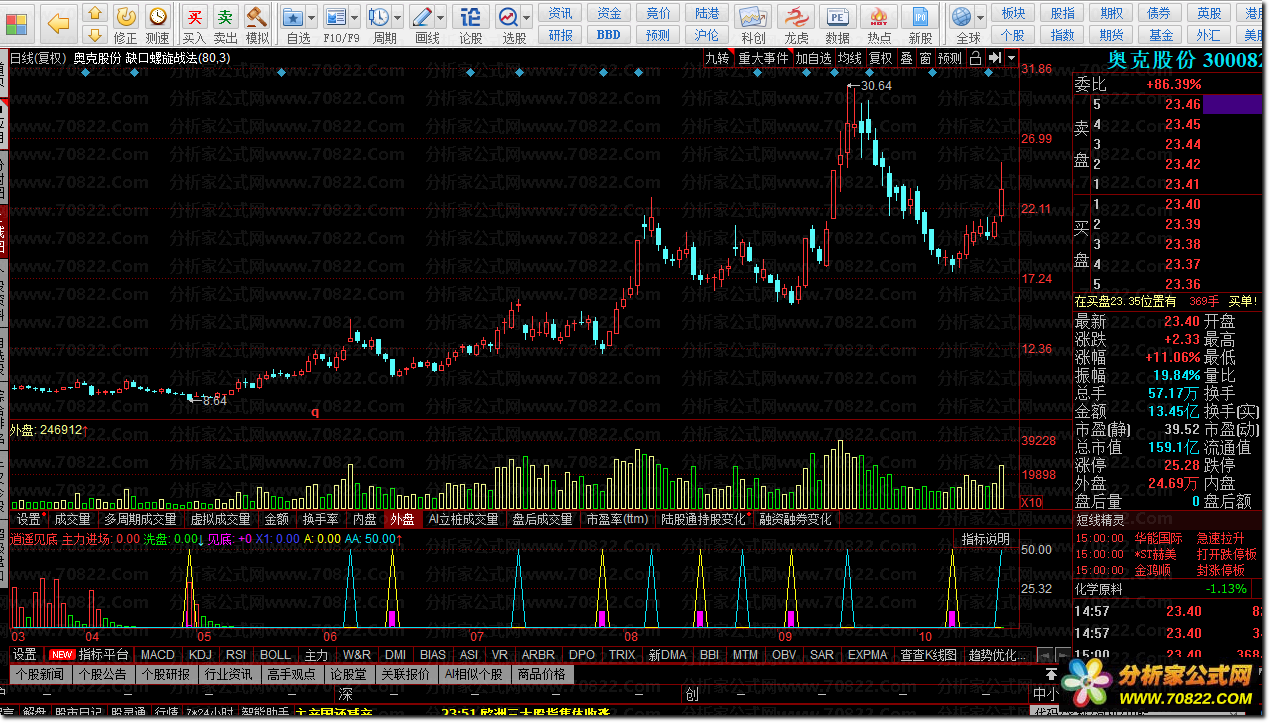1271x723 pixels.
Task: Open the 龙虎 dragon-tiger list icon
Action: [796, 24]
